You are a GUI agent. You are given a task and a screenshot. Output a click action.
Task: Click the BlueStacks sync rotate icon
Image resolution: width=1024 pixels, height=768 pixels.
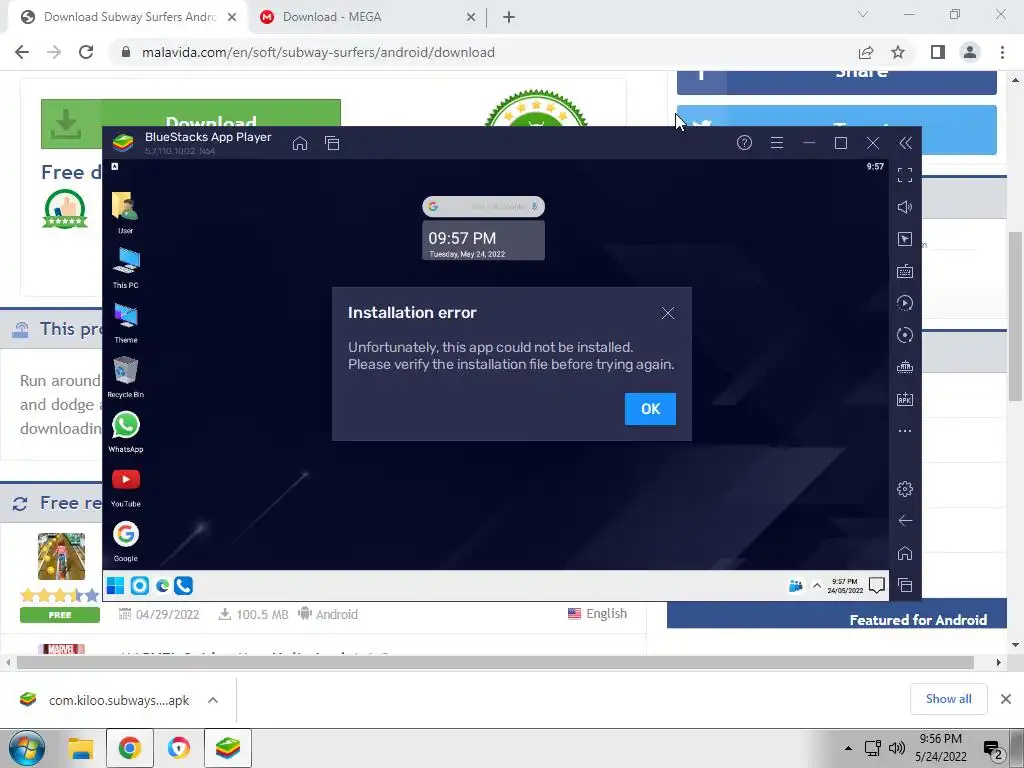pyautogui.click(x=904, y=335)
